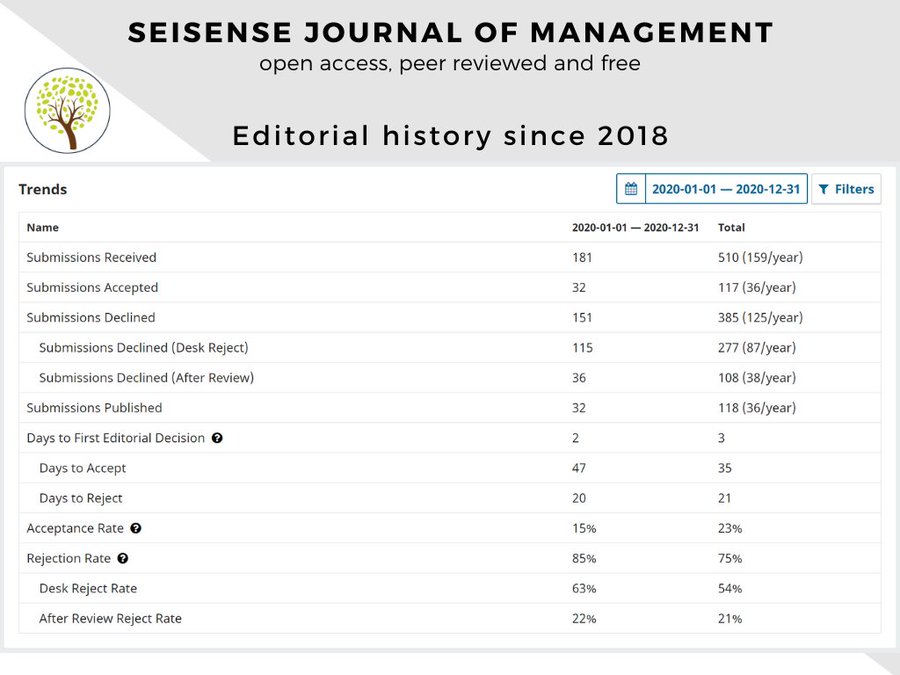Click the value 181 for Submissions Received

pos(582,257)
